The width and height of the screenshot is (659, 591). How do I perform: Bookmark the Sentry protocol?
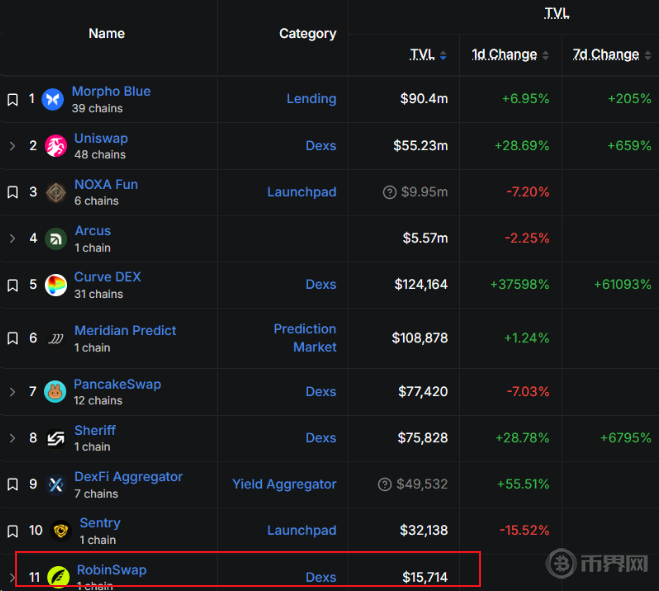click(x=13, y=531)
